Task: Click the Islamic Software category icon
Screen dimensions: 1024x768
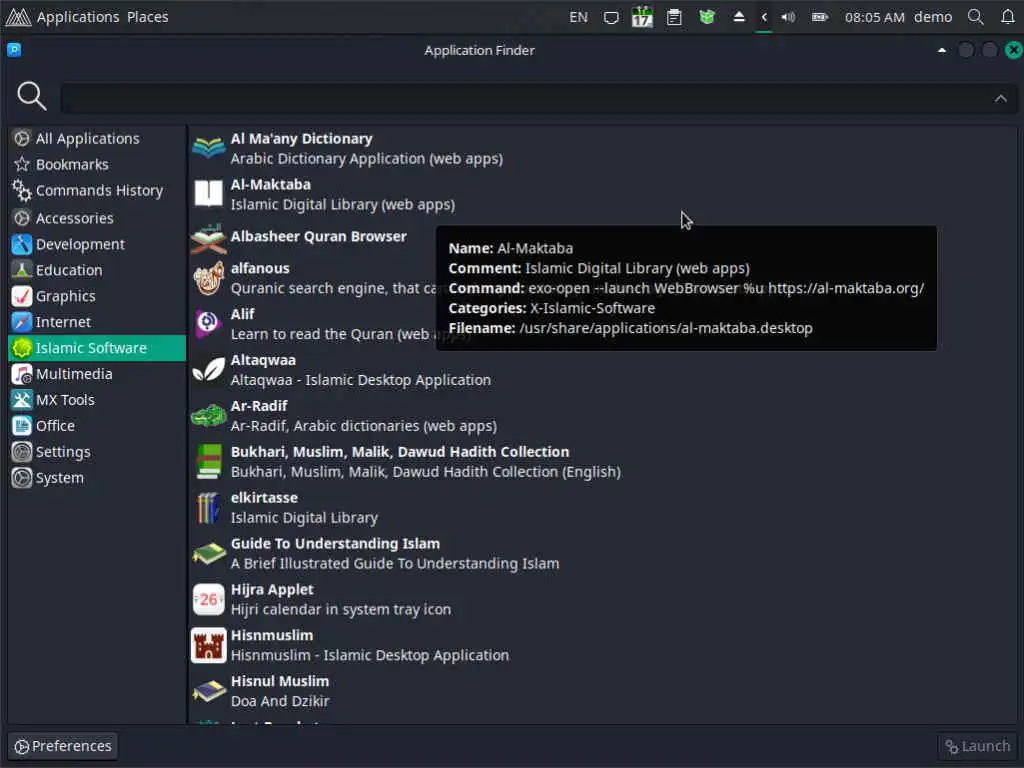Action: click(x=22, y=348)
